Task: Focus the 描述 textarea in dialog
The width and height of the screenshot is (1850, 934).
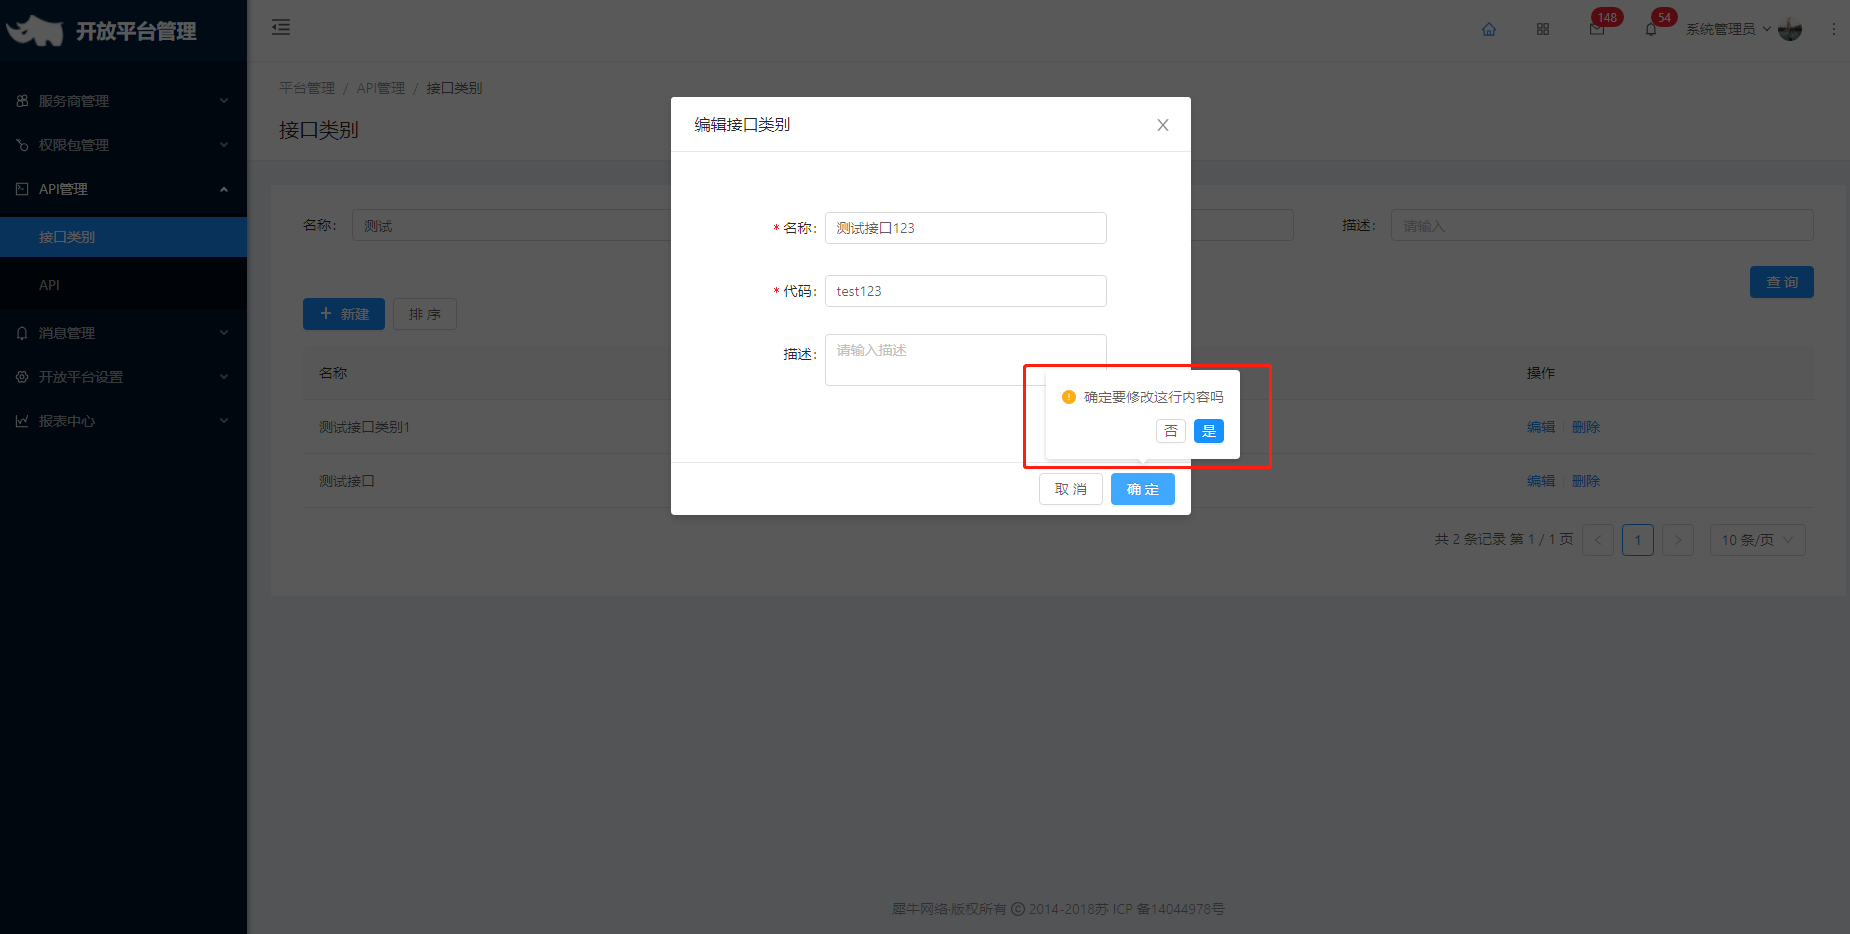Action: (x=966, y=360)
